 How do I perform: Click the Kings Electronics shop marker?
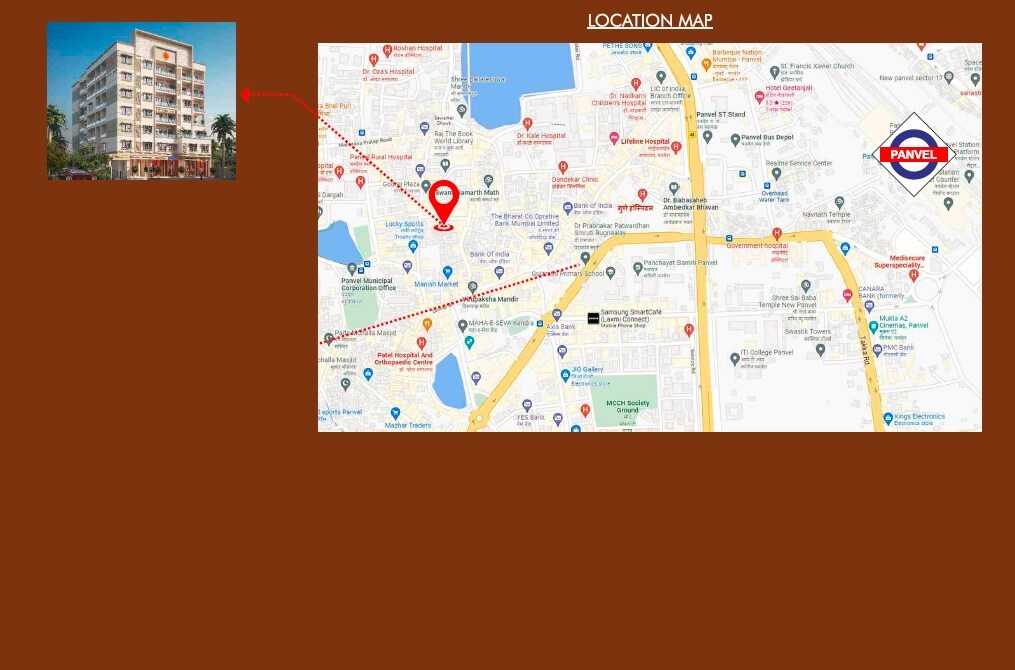pos(886,418)
